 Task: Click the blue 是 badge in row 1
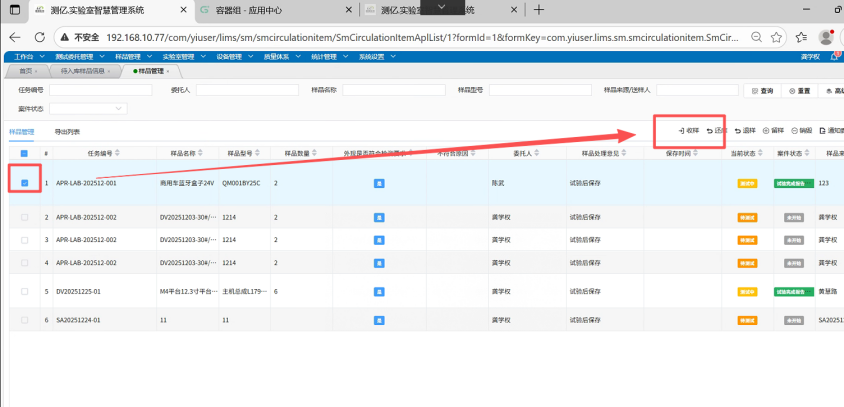point(379,183)
